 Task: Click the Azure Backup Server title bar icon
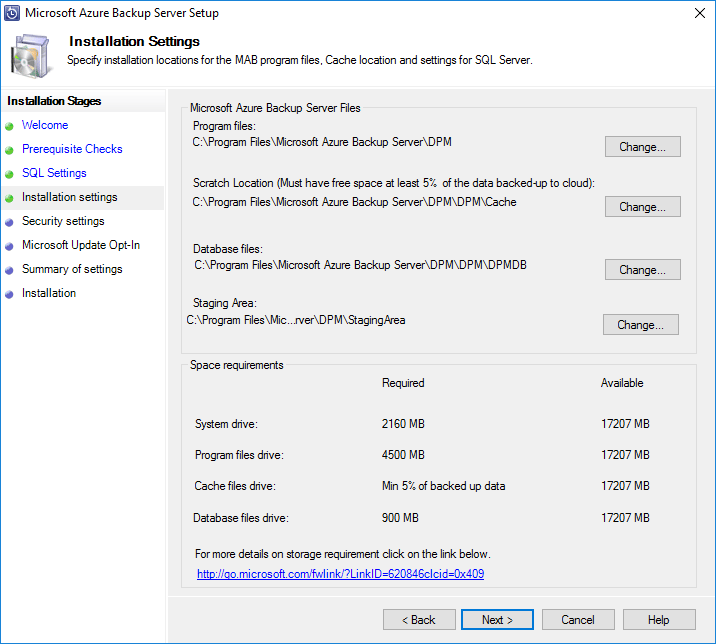[12, 13]
